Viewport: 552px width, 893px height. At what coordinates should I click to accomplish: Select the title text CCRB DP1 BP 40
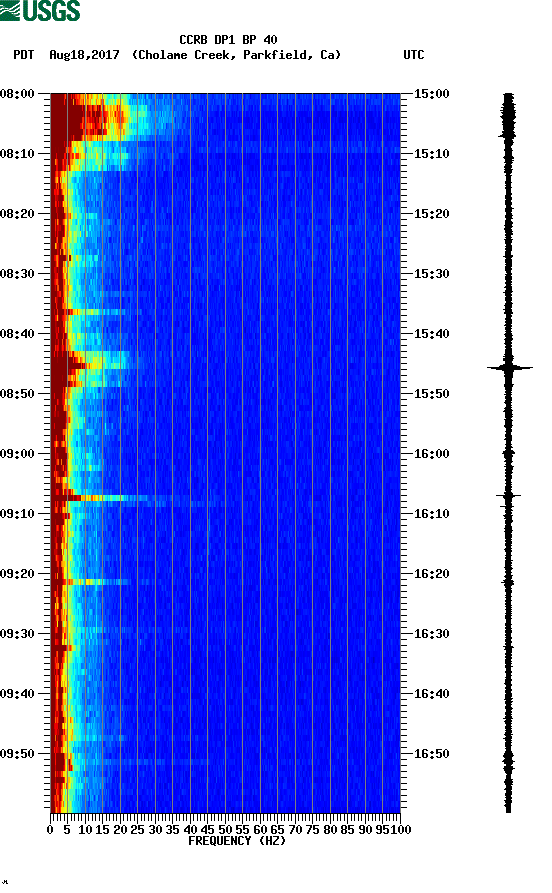pos(228,40)
